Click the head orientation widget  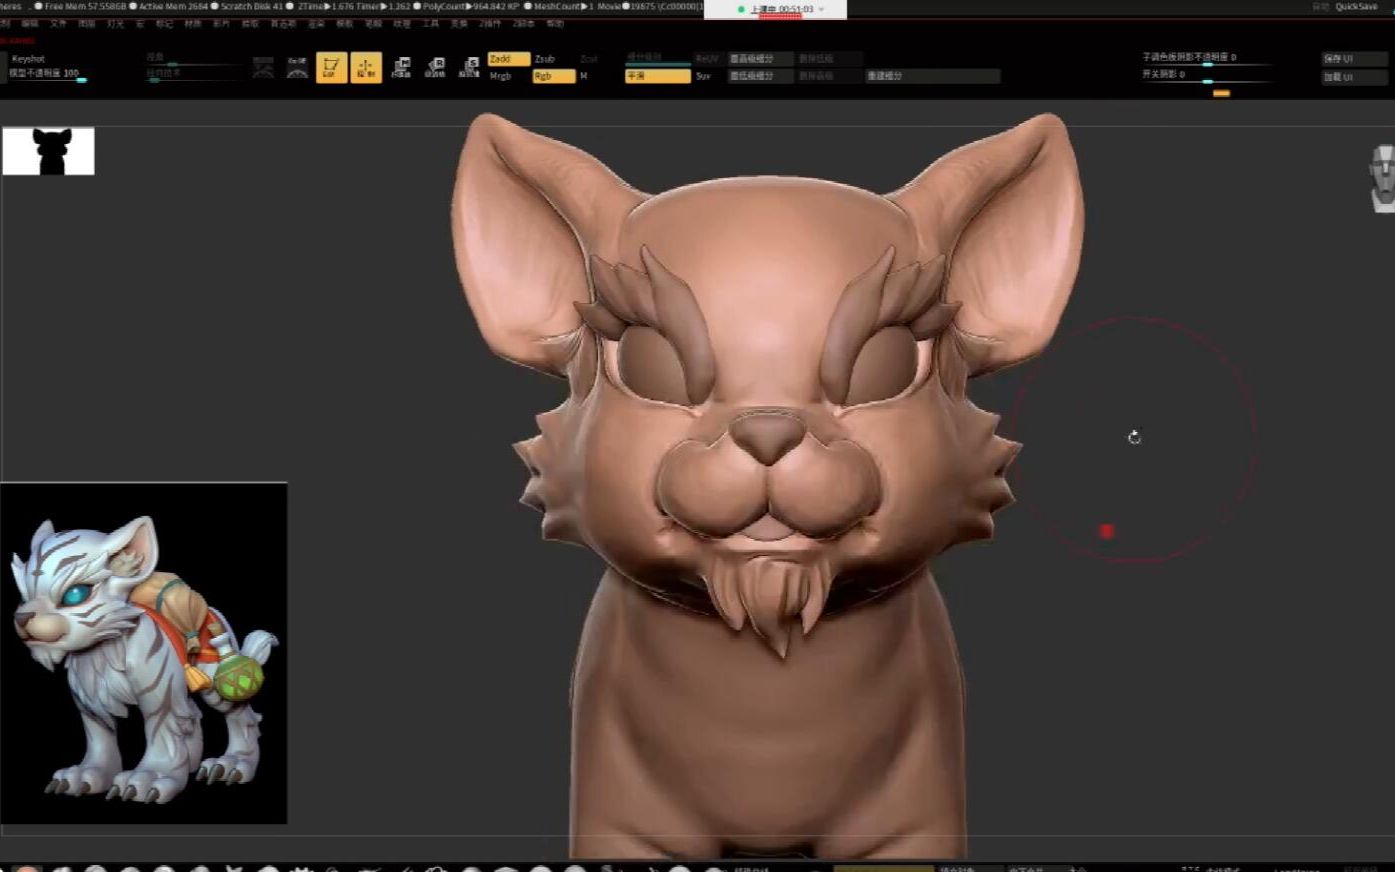click(1382, 178)
